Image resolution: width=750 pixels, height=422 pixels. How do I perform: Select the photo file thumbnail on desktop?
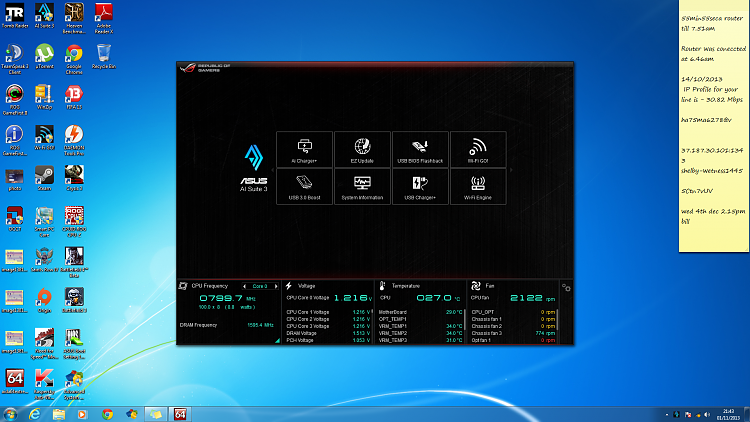click(14, 178)
